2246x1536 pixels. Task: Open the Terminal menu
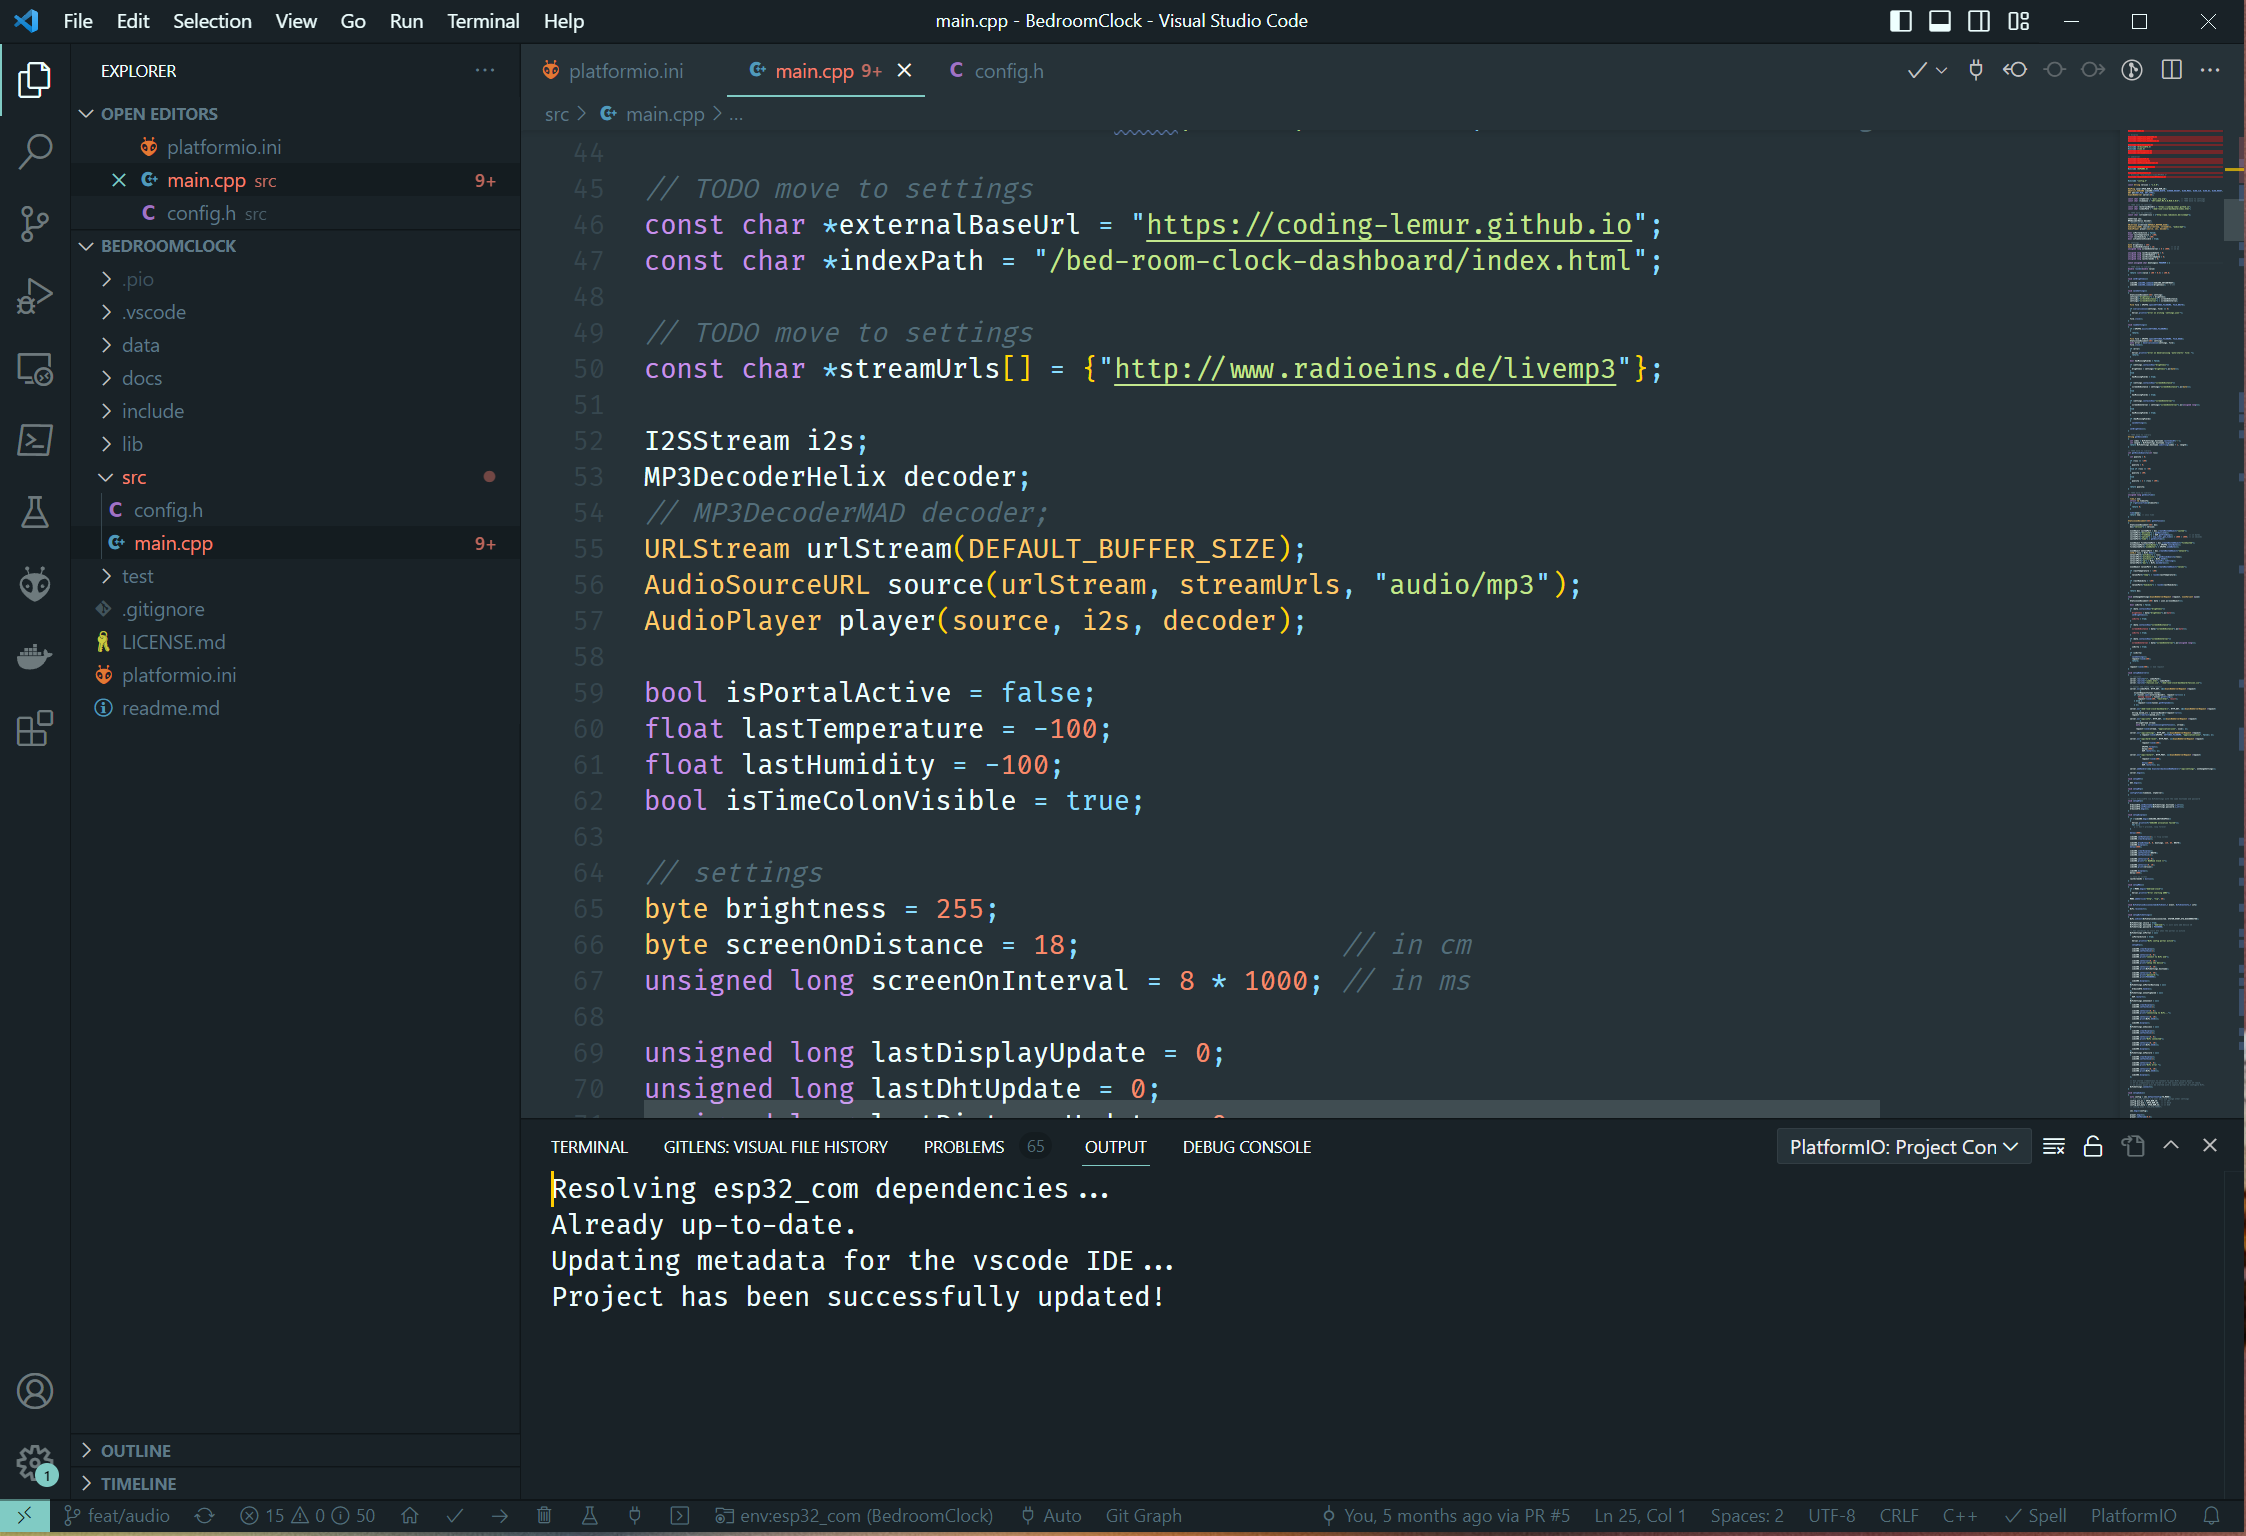pos(482,21)
